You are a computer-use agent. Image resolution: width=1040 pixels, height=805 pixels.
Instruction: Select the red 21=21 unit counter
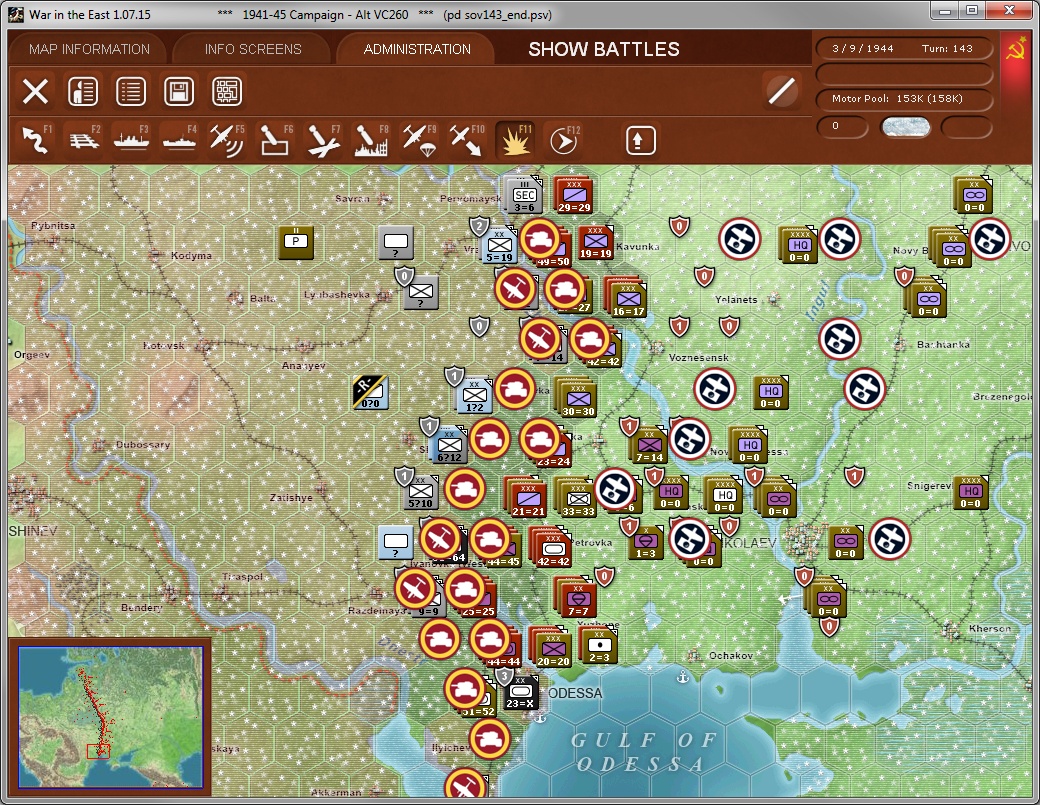tap(528, 499)
